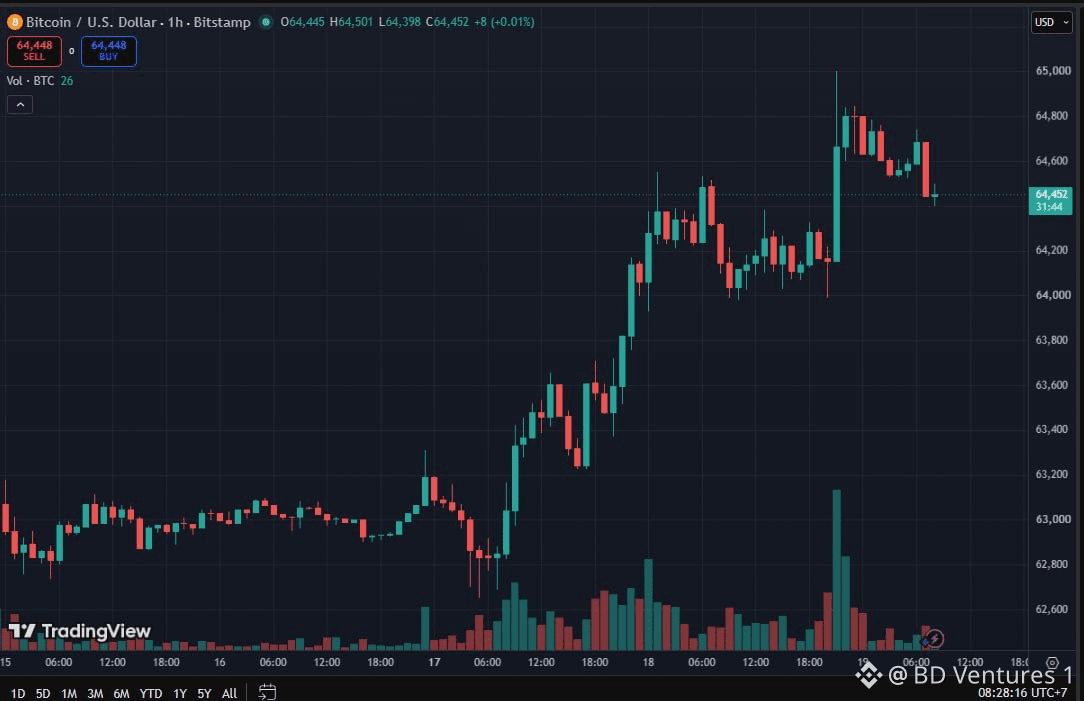Click the 64,000 price axis label
Screen dimensions: 1084x701
coord(1053,295)
